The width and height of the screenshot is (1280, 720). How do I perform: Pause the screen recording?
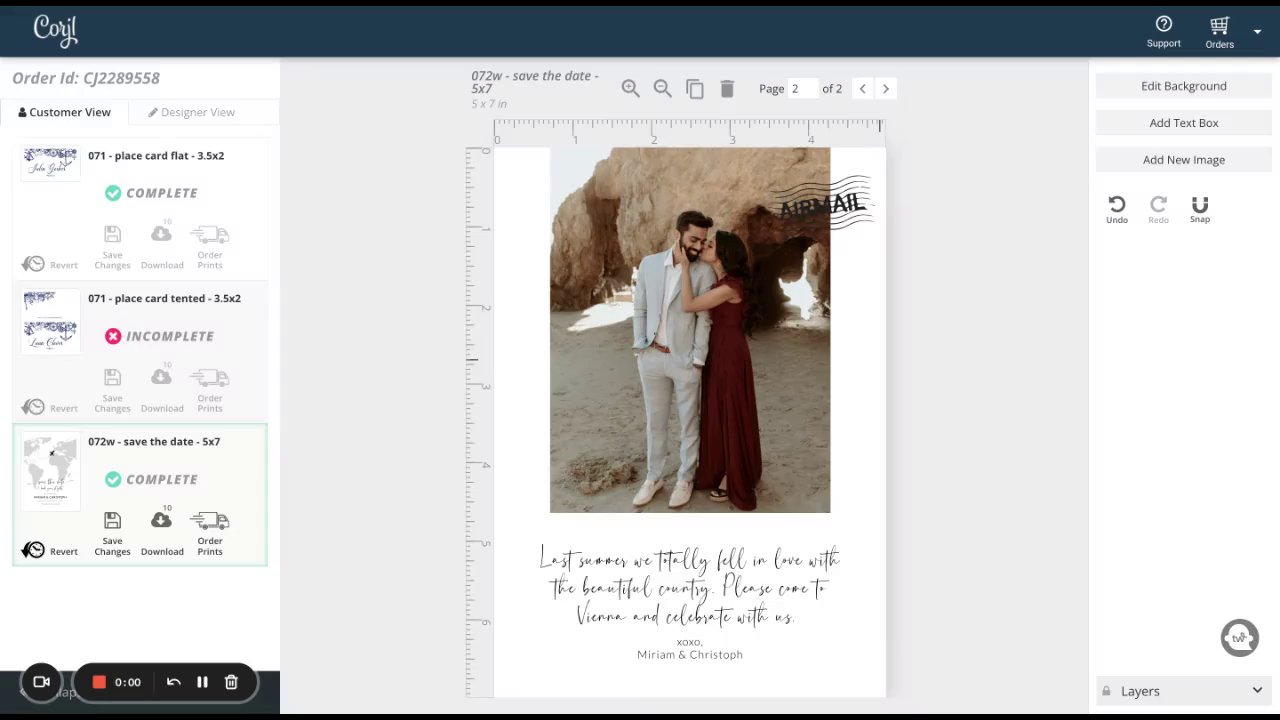(202, 682)
